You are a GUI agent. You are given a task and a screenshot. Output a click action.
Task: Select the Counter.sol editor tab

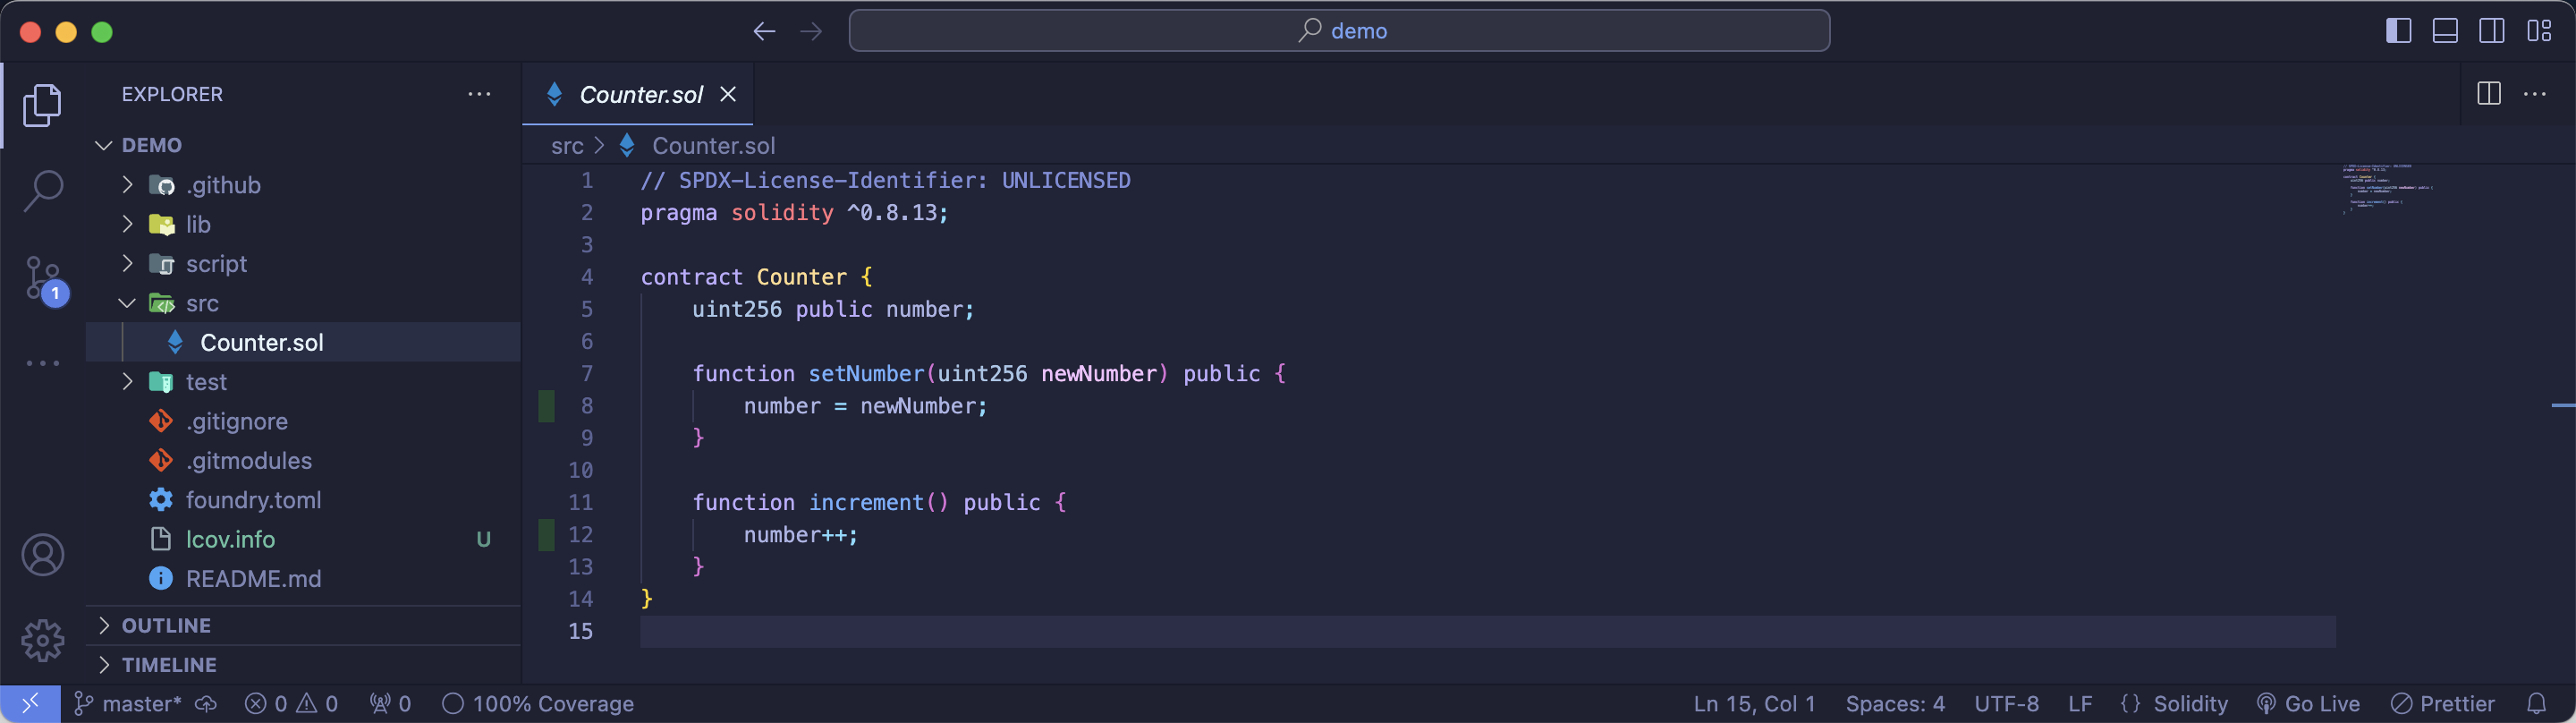pos(640,94)
